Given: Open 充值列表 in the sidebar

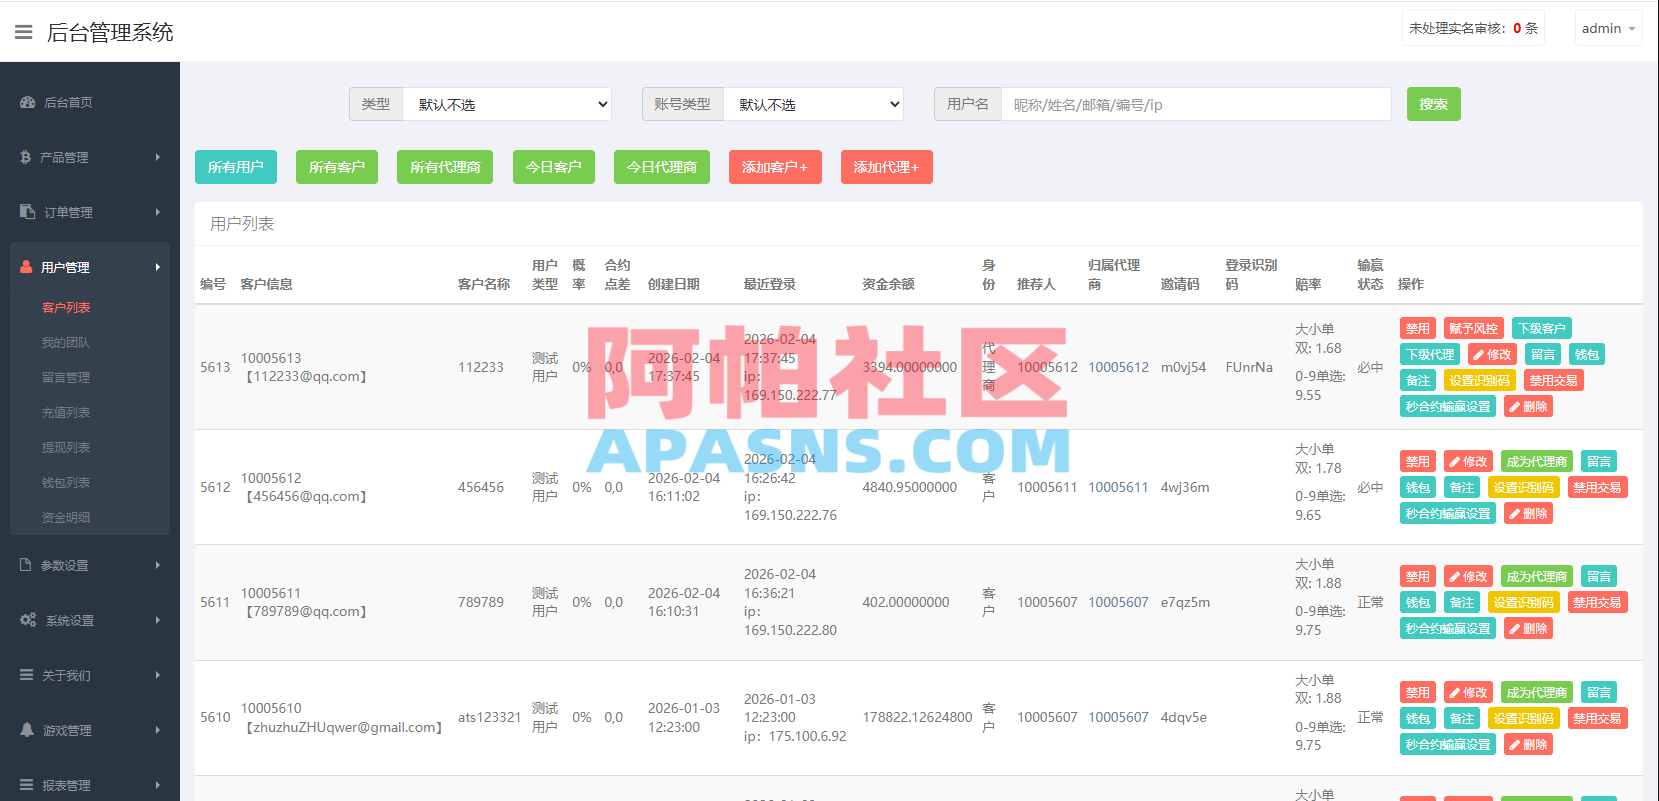Looking at the screenshot, I should click(x=66, y=413).
